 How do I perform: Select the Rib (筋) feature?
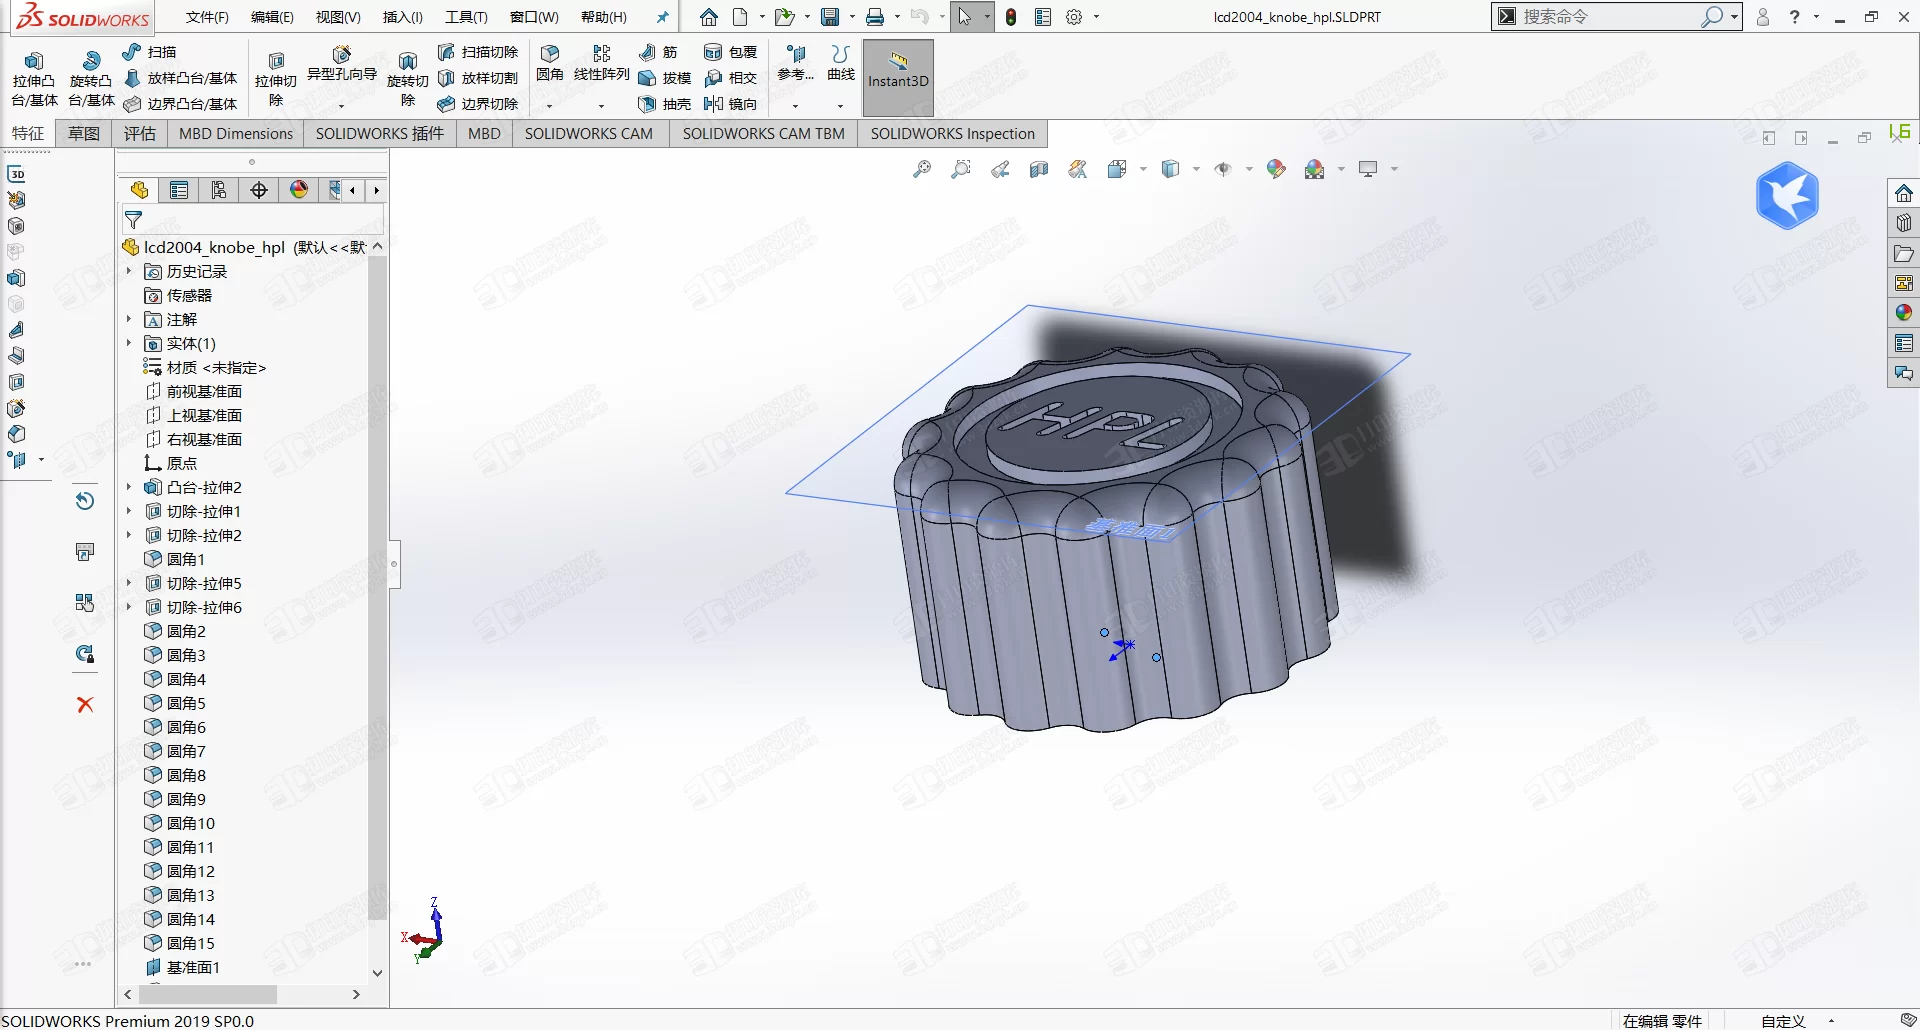[x=658, y=52]
